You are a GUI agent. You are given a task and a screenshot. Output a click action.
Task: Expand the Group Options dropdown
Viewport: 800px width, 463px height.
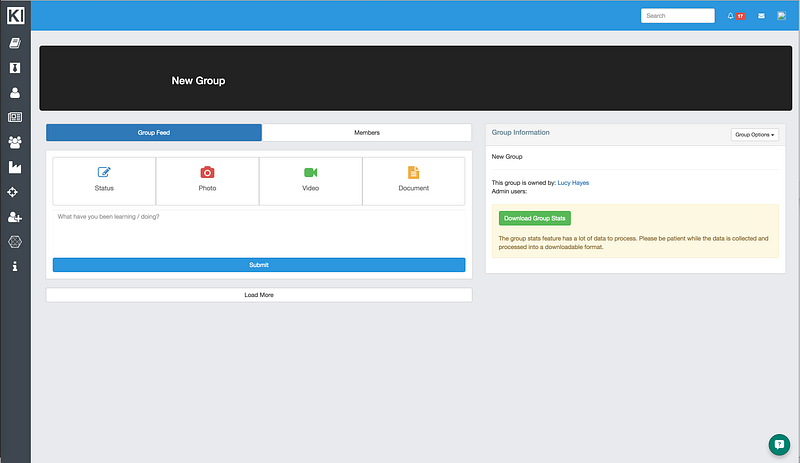755,135
